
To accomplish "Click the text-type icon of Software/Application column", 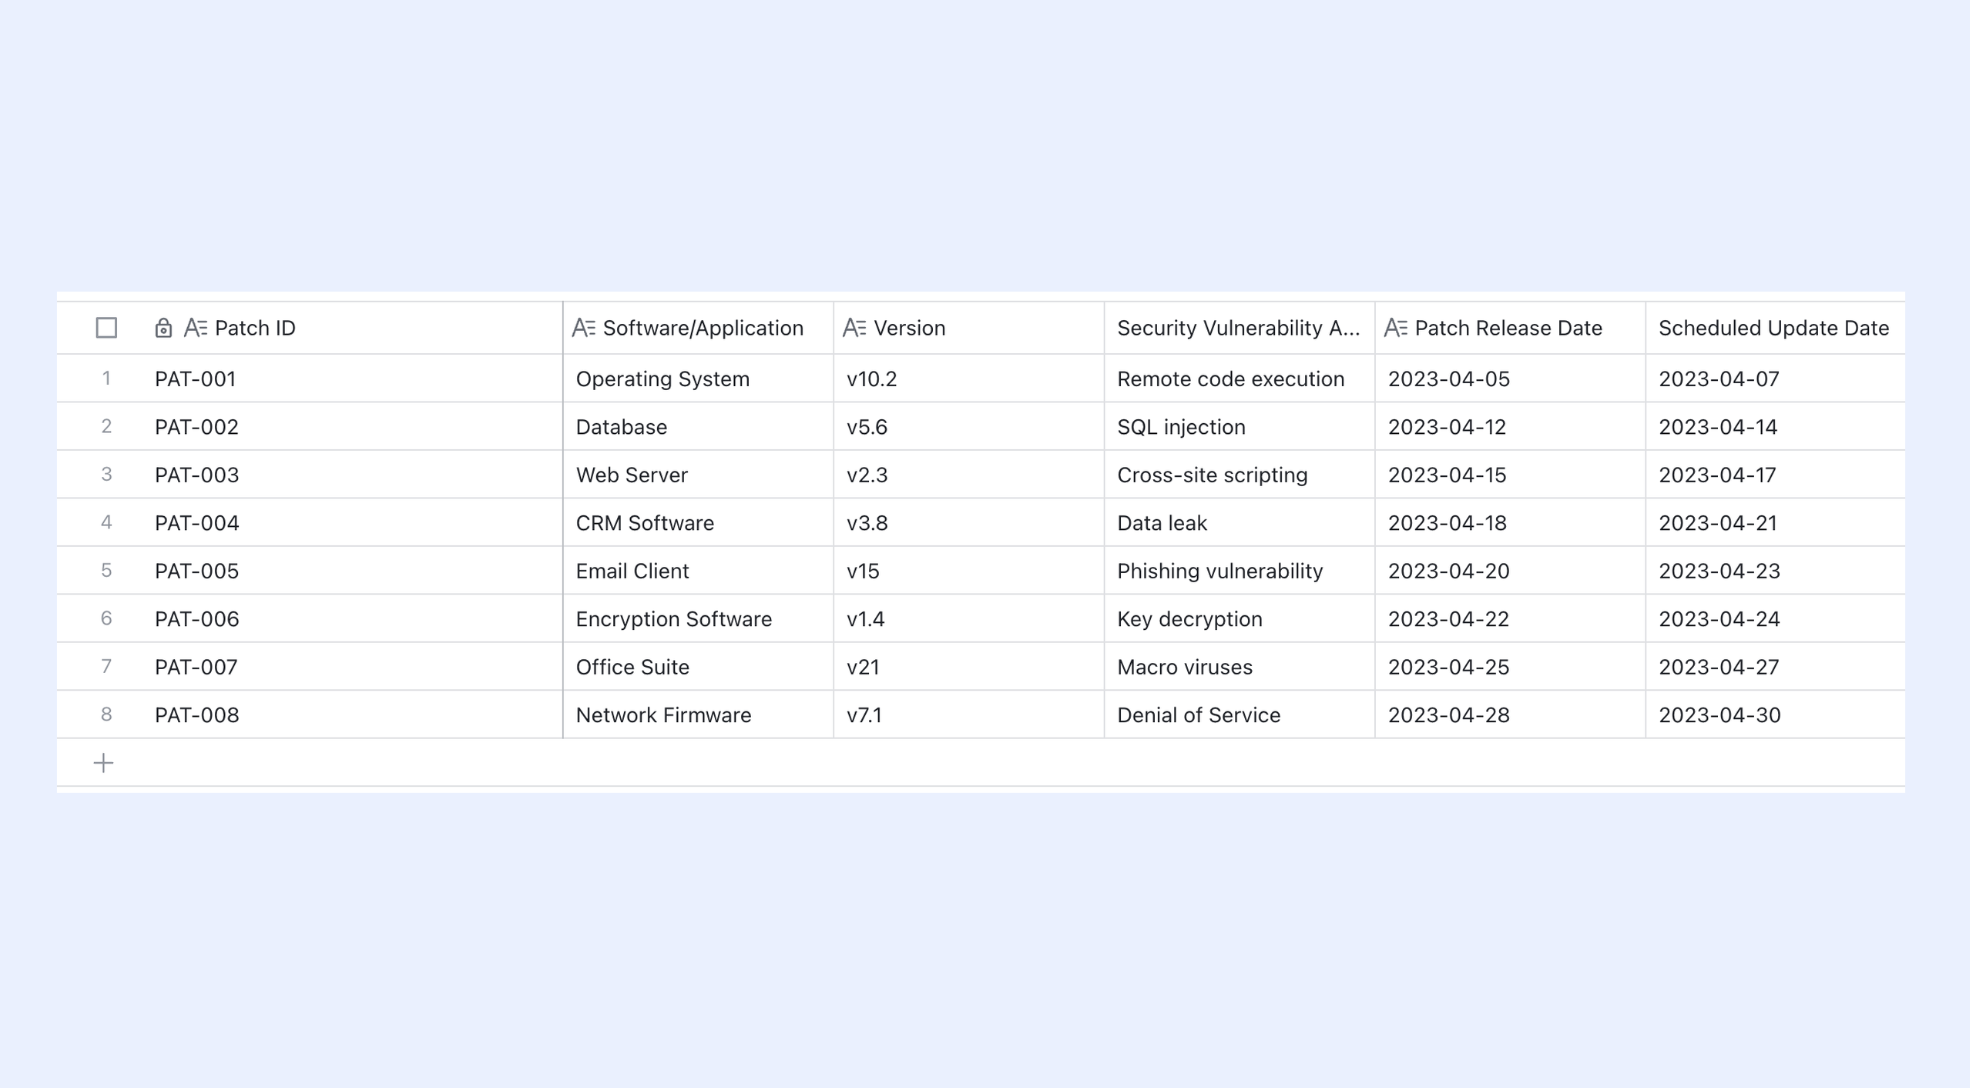I will (584, 328).
